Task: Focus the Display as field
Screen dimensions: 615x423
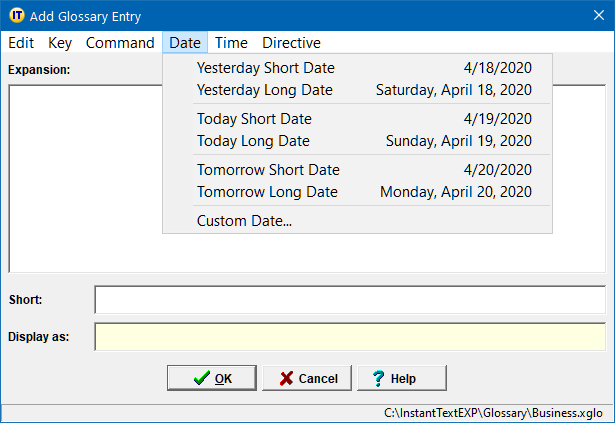Action: (349, 336)
